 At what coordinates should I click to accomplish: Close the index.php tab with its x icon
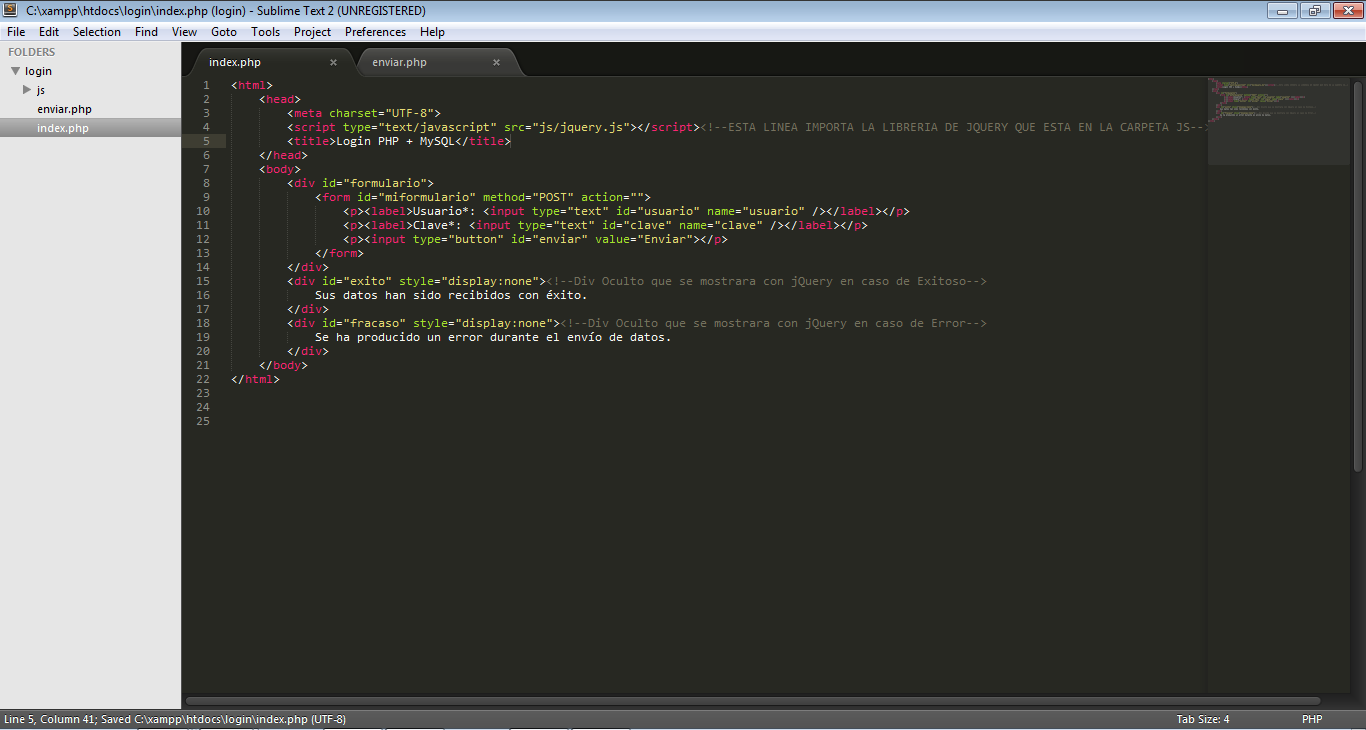coord(333,62)
